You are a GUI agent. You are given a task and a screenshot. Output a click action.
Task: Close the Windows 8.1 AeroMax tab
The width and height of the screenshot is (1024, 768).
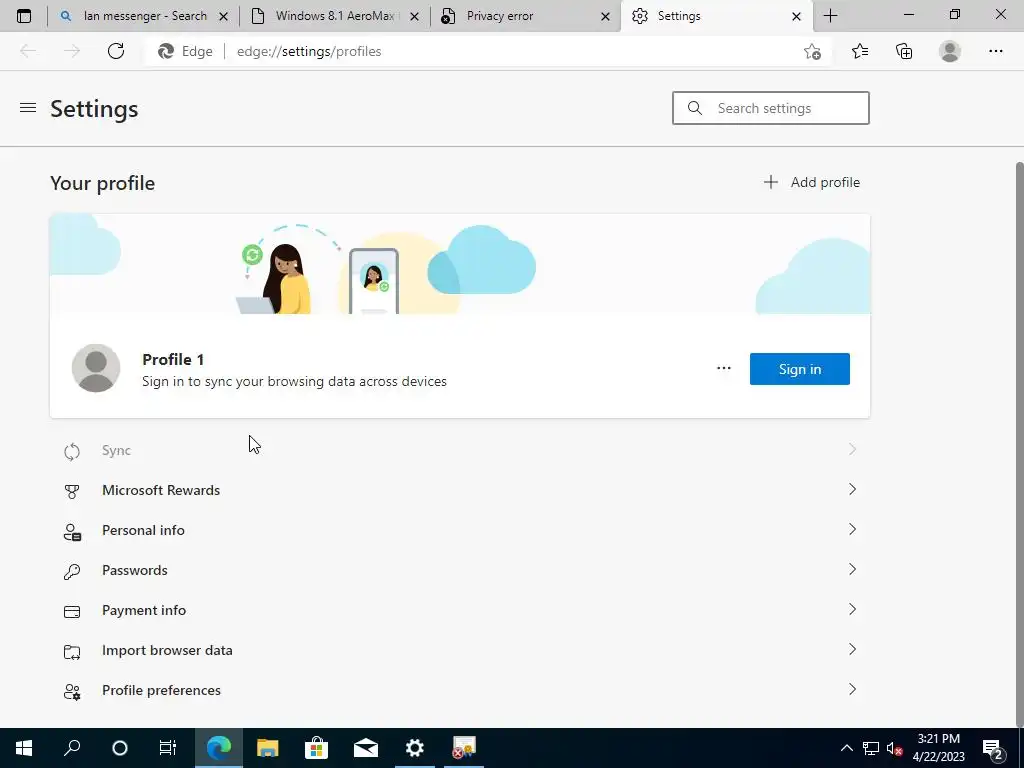414,16
